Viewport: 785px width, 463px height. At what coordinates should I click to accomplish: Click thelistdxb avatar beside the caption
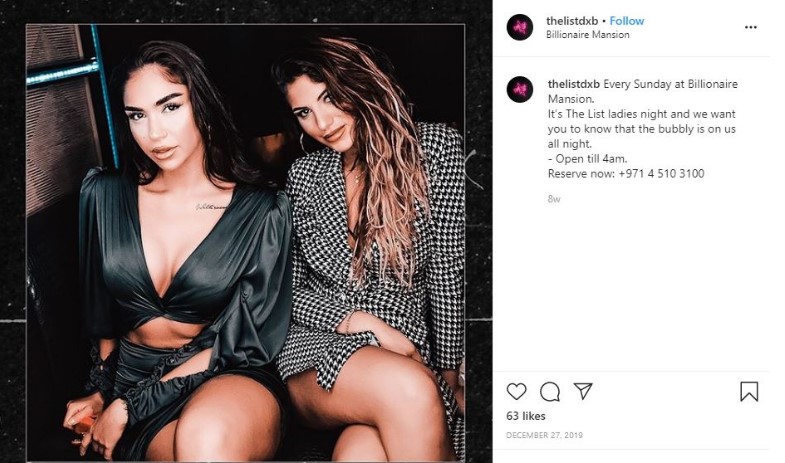point(520,90)
